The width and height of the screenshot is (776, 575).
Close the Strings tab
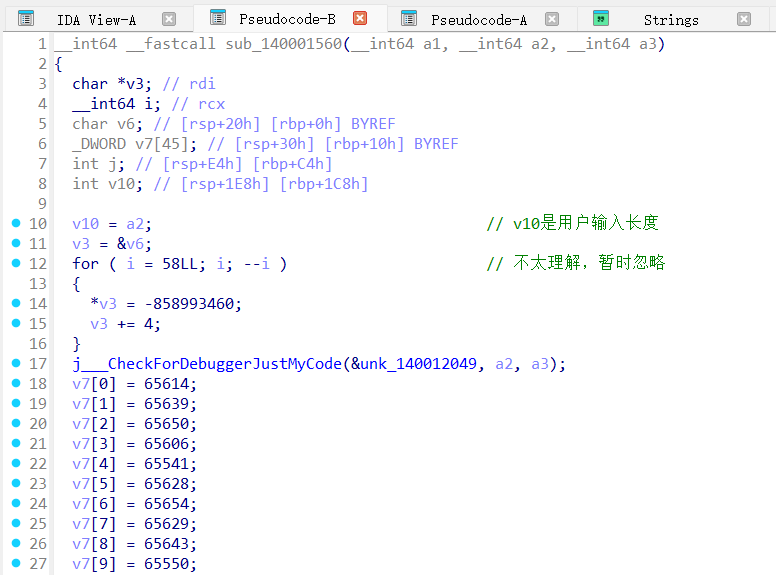coord(744,19)
